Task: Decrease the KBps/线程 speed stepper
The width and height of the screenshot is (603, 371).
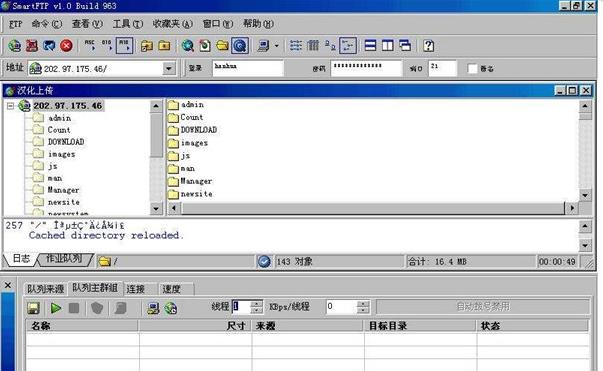Action: coord(363,310)
